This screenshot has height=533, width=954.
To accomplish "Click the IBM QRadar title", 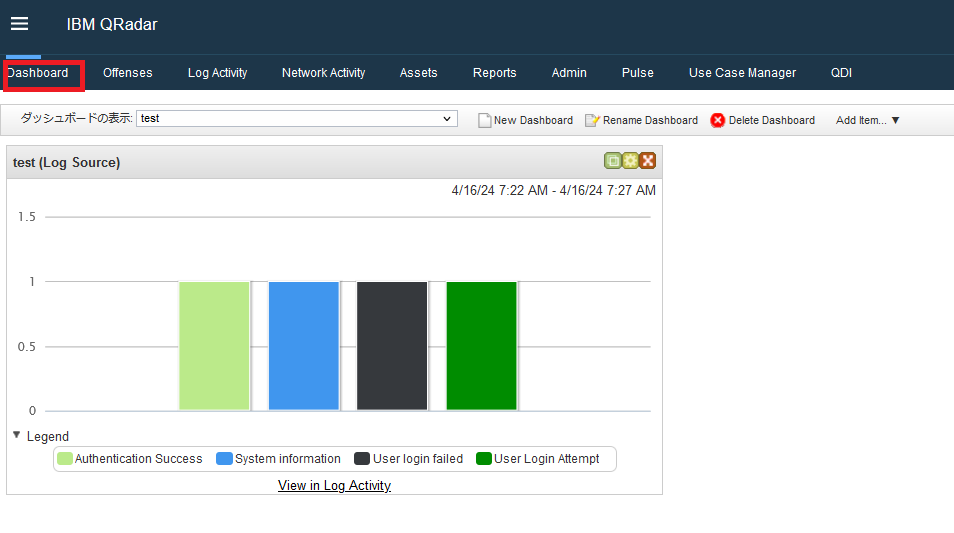I will click(x=112, y=24).
